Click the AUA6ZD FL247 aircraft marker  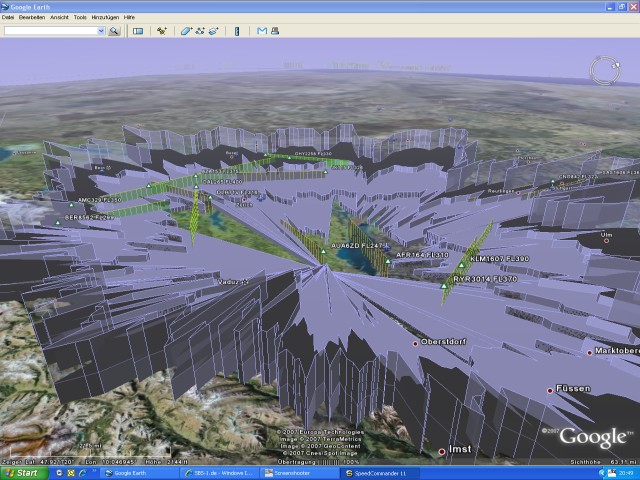click(x=323, y=251)
